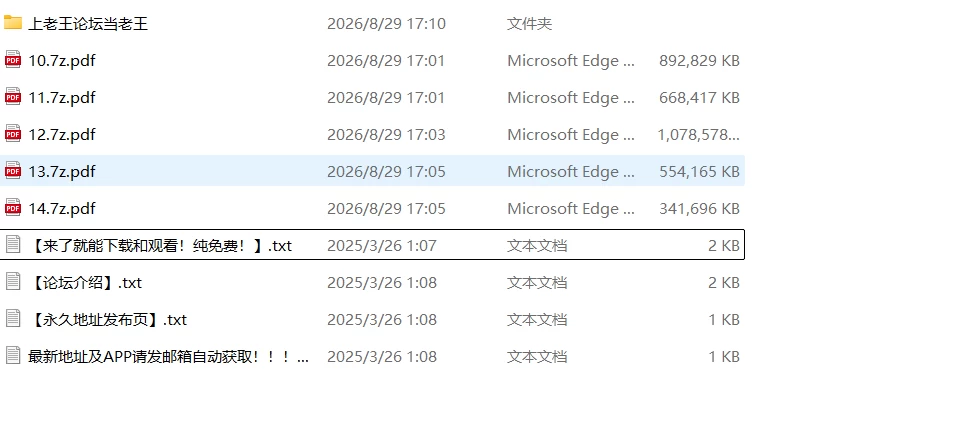Viewport: 953px width, 442px height.
Task: Click the text document icon of 【论坛介绍】.txt
Action: click(13, 282)
